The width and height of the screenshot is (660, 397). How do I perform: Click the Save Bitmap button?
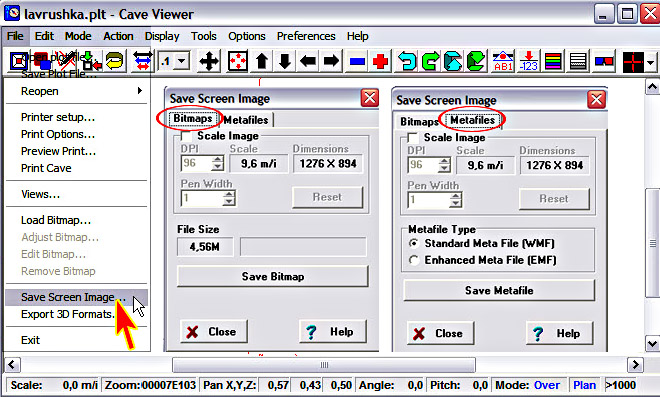[x=273, y=276]
